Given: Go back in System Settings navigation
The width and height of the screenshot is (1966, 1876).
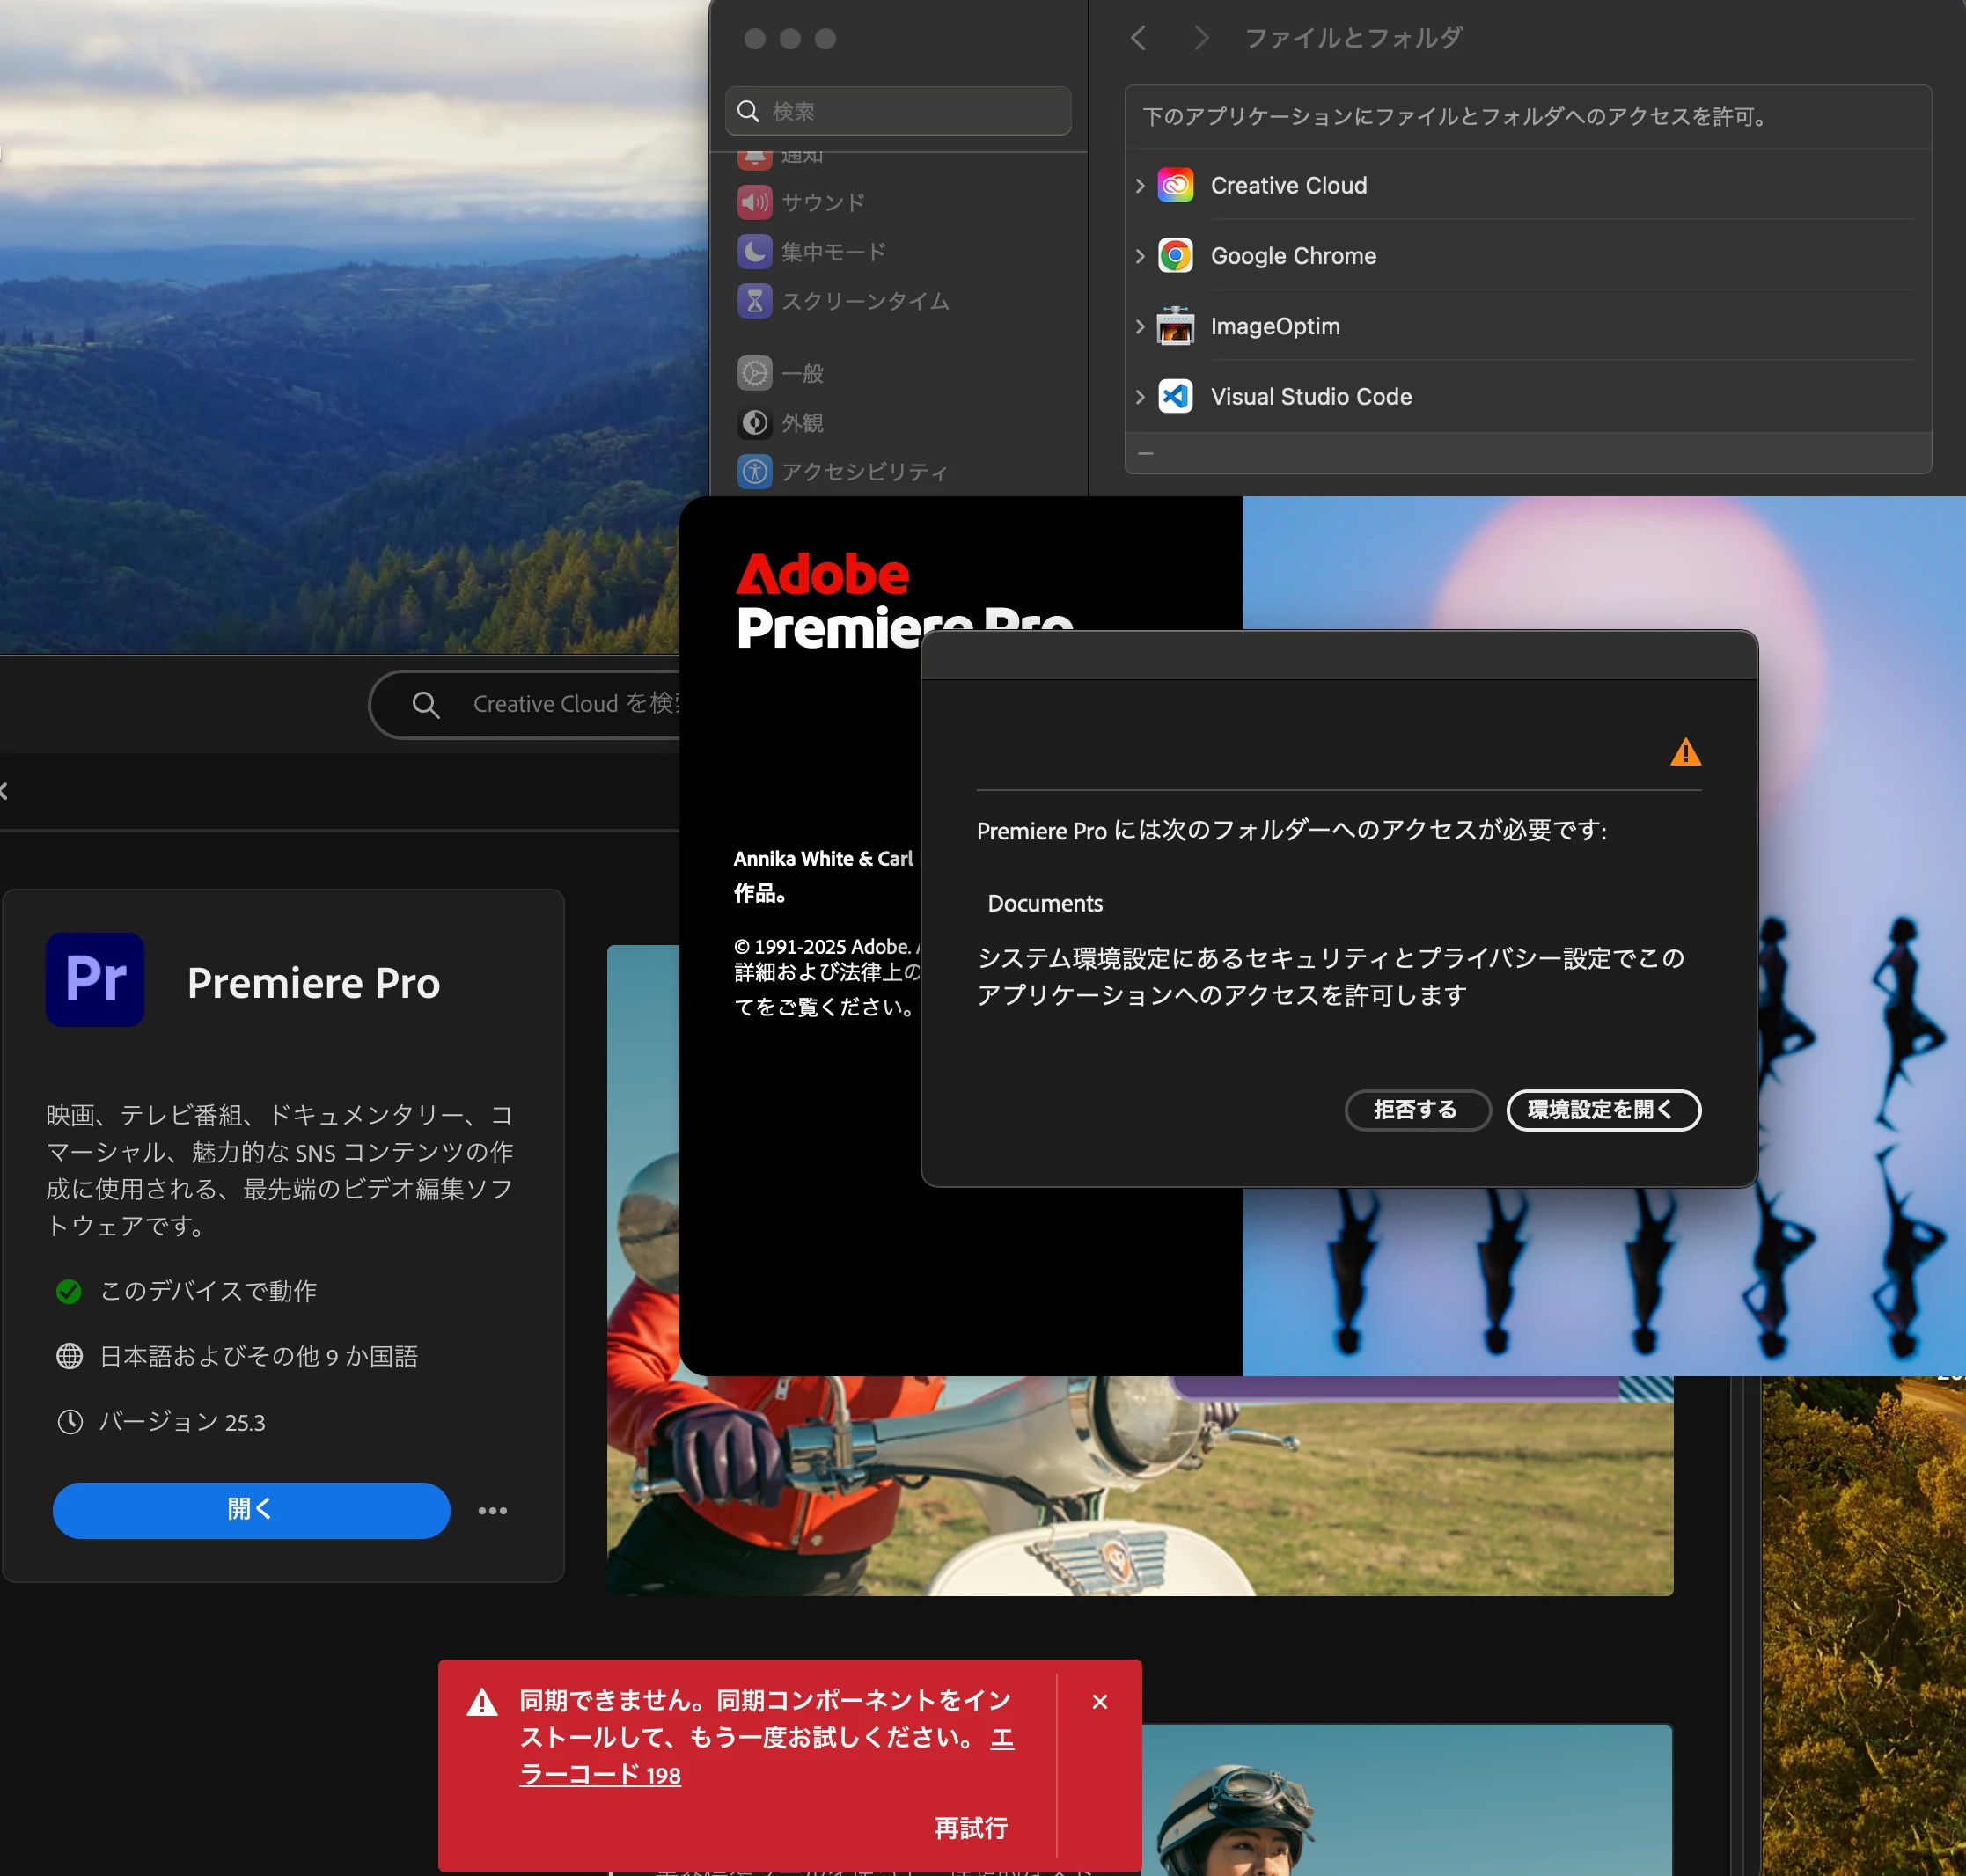Looking at the screenshot, I should pyautogui.click(x=1138, y=38).
